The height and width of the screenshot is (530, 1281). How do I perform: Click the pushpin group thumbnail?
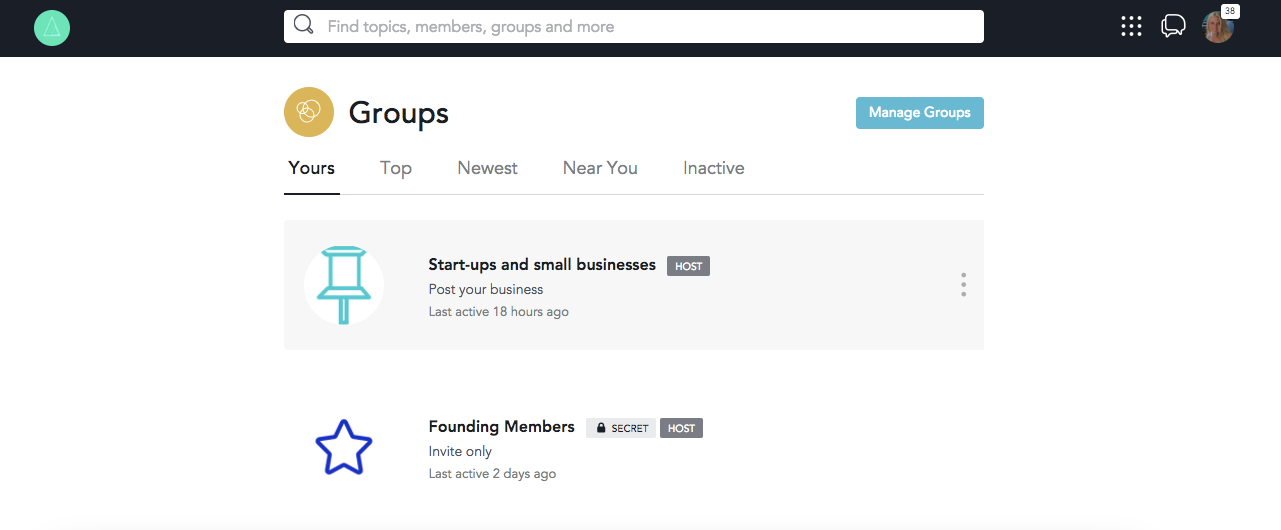pyautogui.click(x=343, y=285)
